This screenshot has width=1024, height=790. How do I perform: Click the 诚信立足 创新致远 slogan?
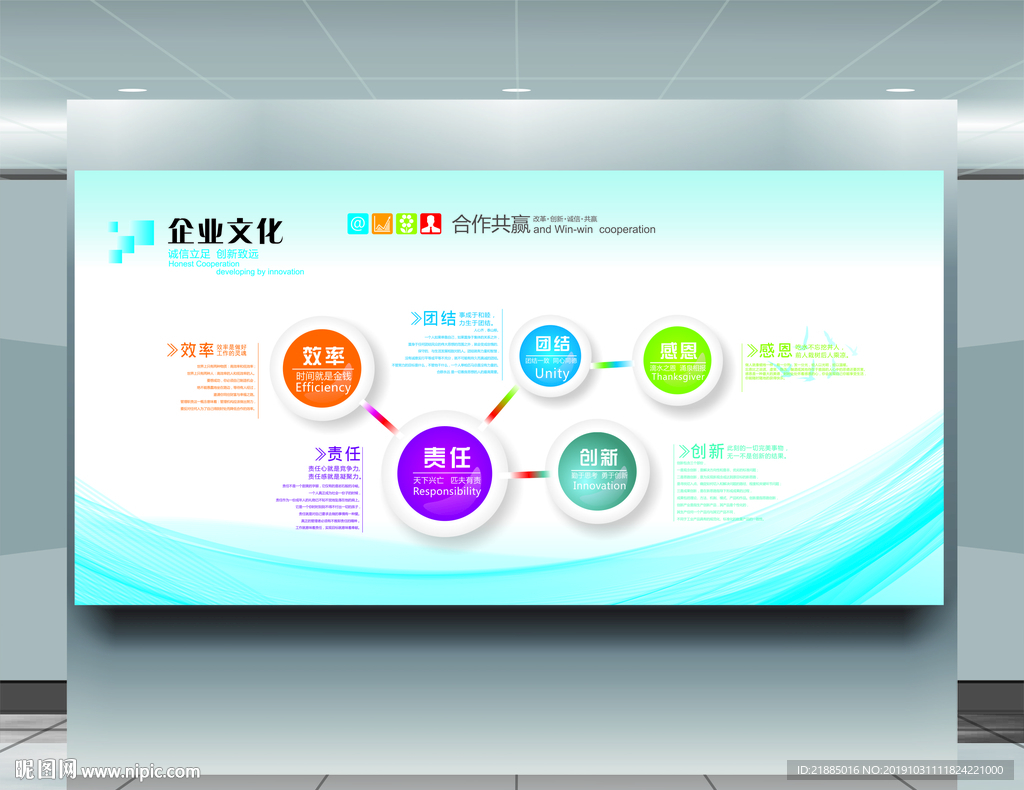pos(213,254)
